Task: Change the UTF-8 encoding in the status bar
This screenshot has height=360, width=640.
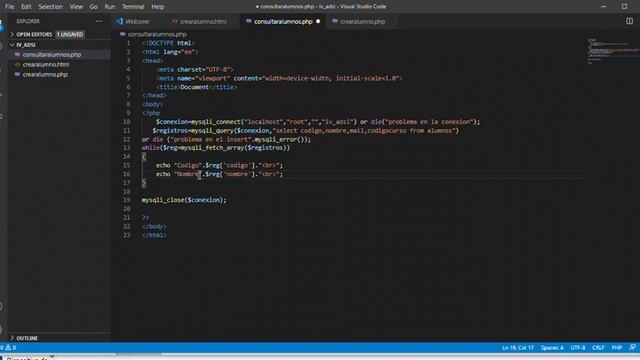Action: point(578,348)
